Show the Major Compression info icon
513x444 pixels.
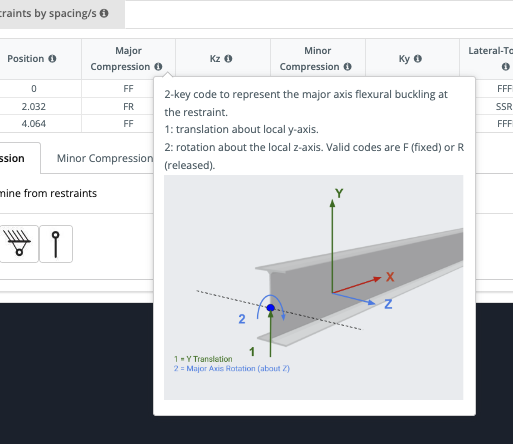point(158,67)
